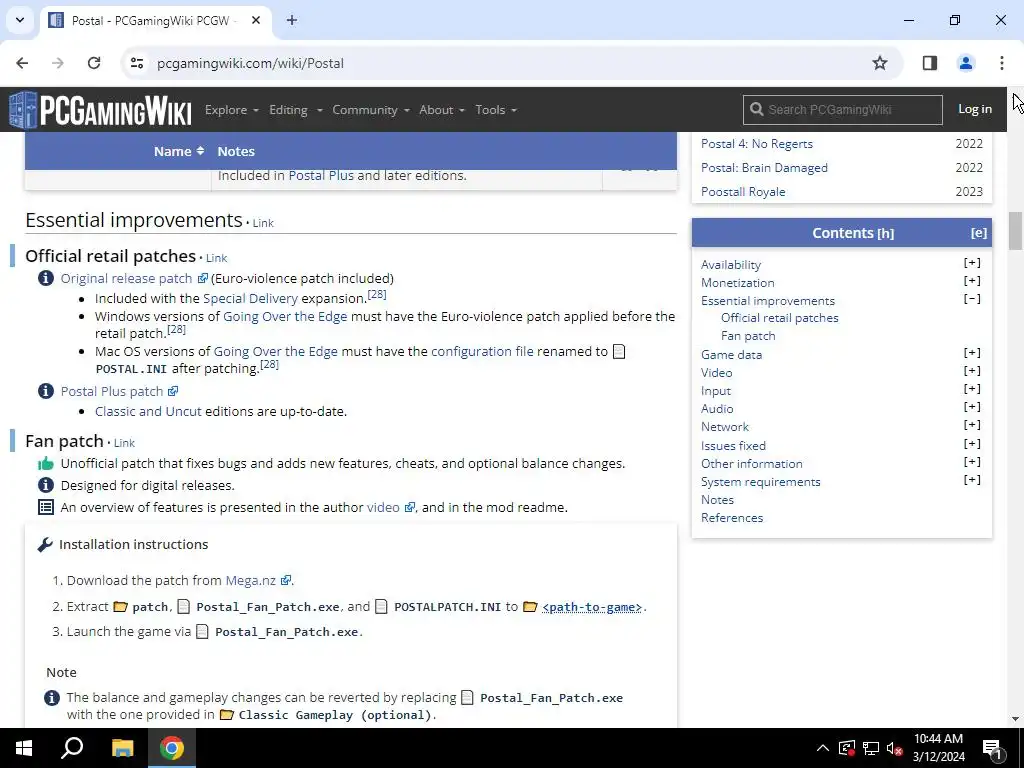Open Classic and Uncut link
1024x768 pixels.
(148, 411)
